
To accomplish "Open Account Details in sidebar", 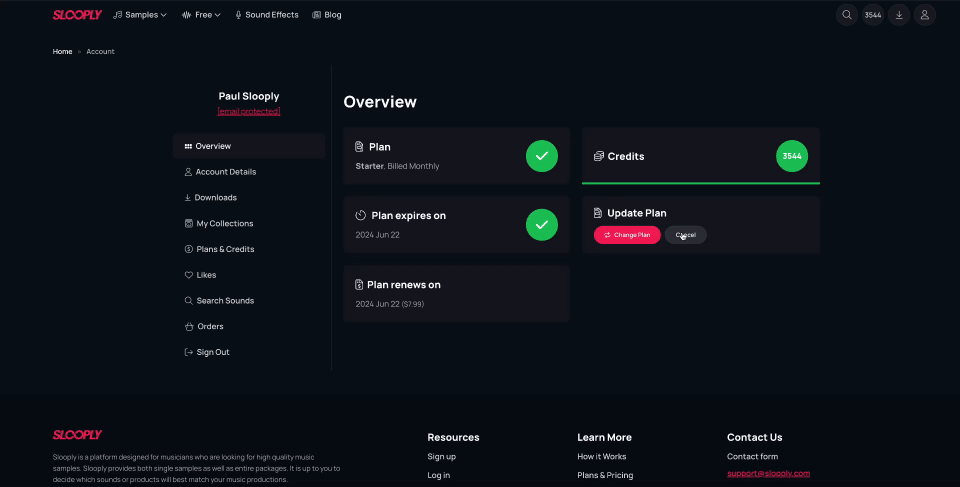I will pyautogui.click(x=225, y=172).
